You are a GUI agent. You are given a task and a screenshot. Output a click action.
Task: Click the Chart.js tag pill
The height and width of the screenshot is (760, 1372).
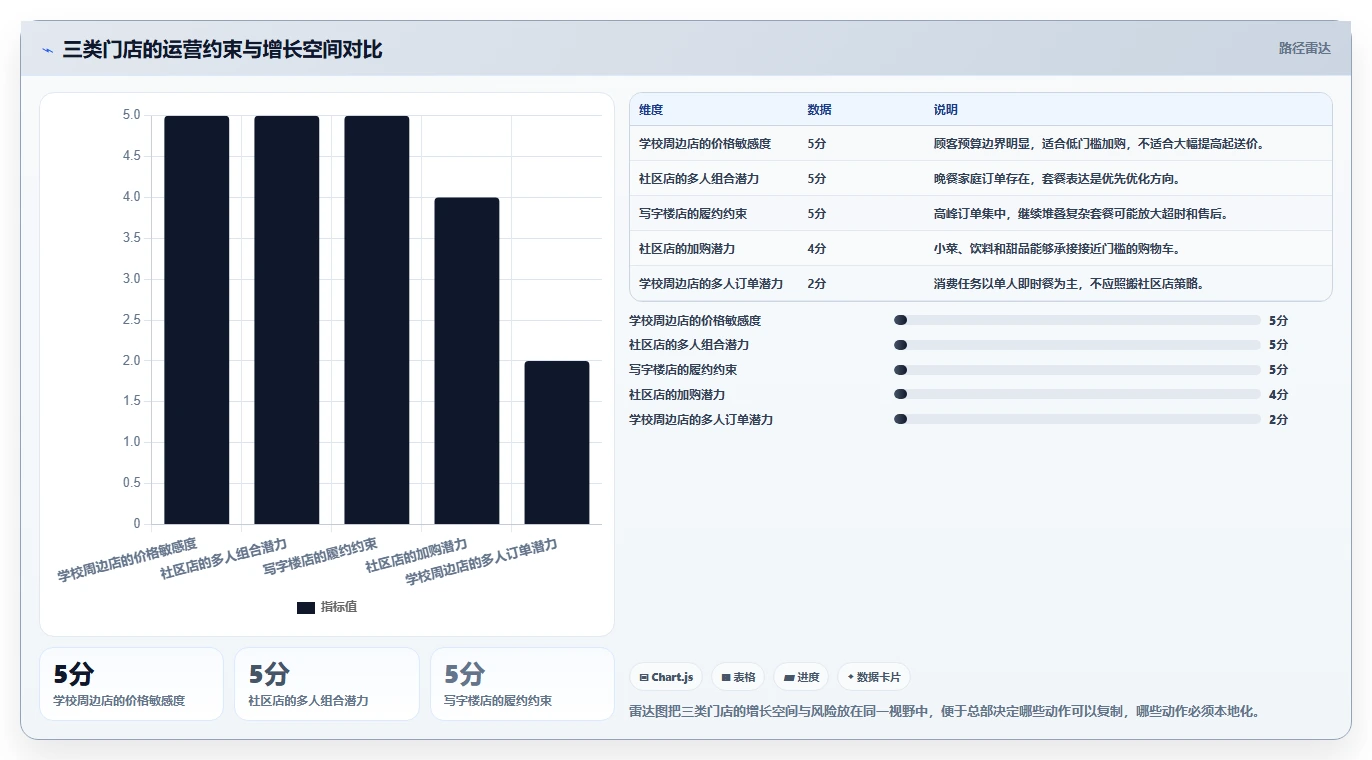667,677
